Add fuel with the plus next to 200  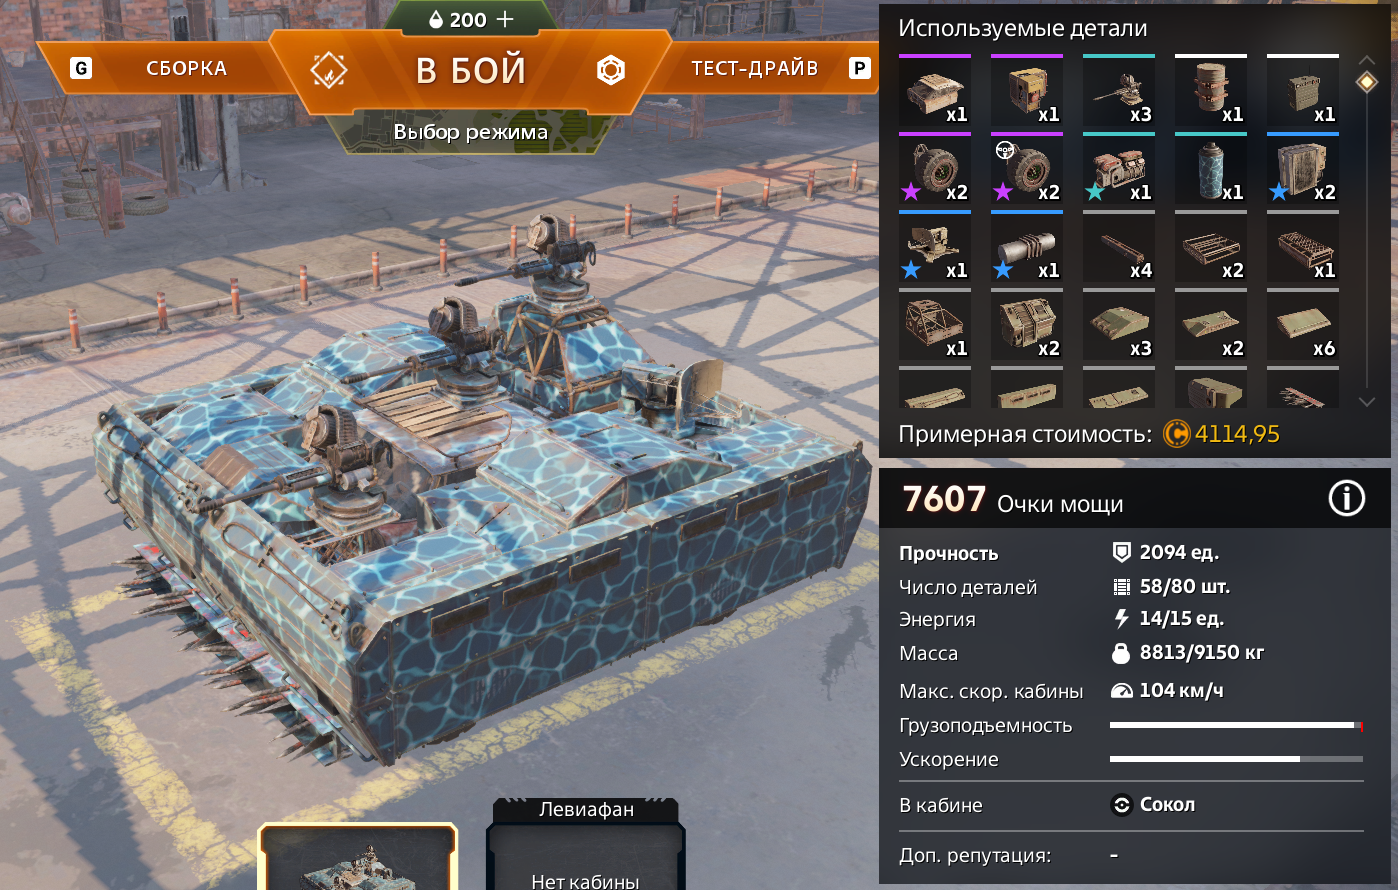point(505,19)
